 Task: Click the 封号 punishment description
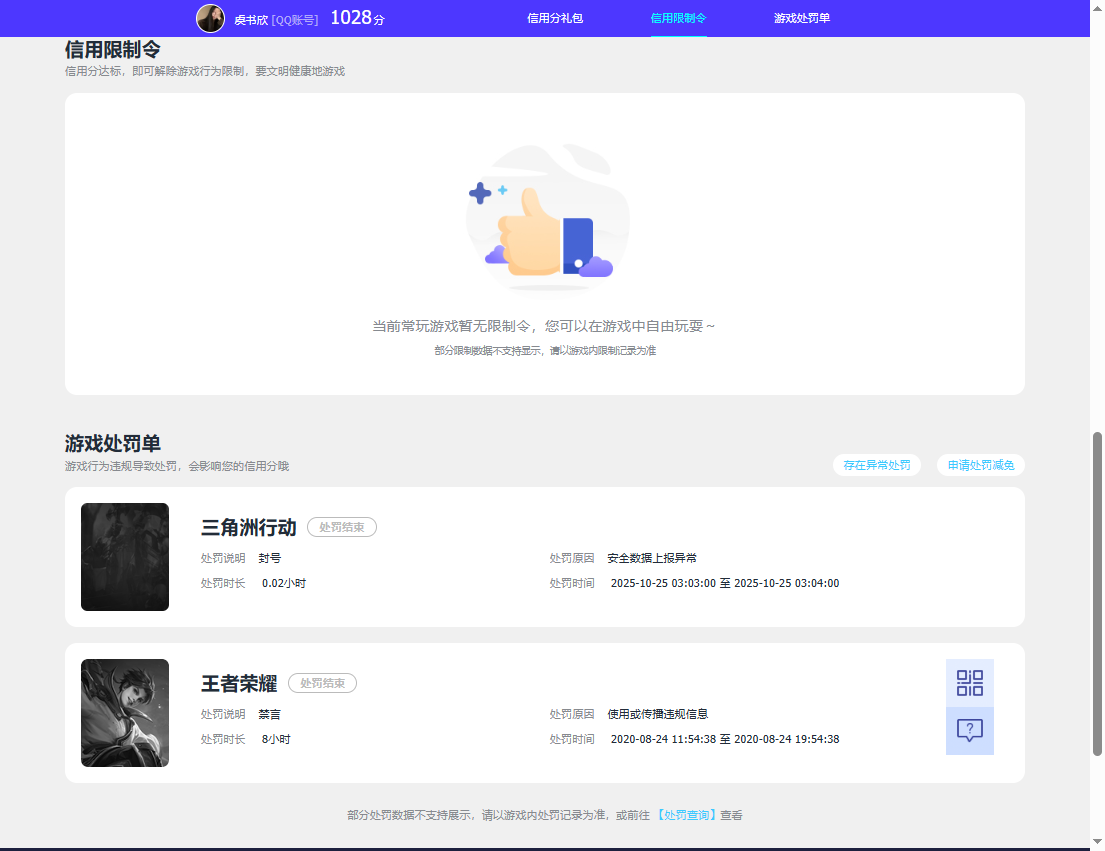269,558
